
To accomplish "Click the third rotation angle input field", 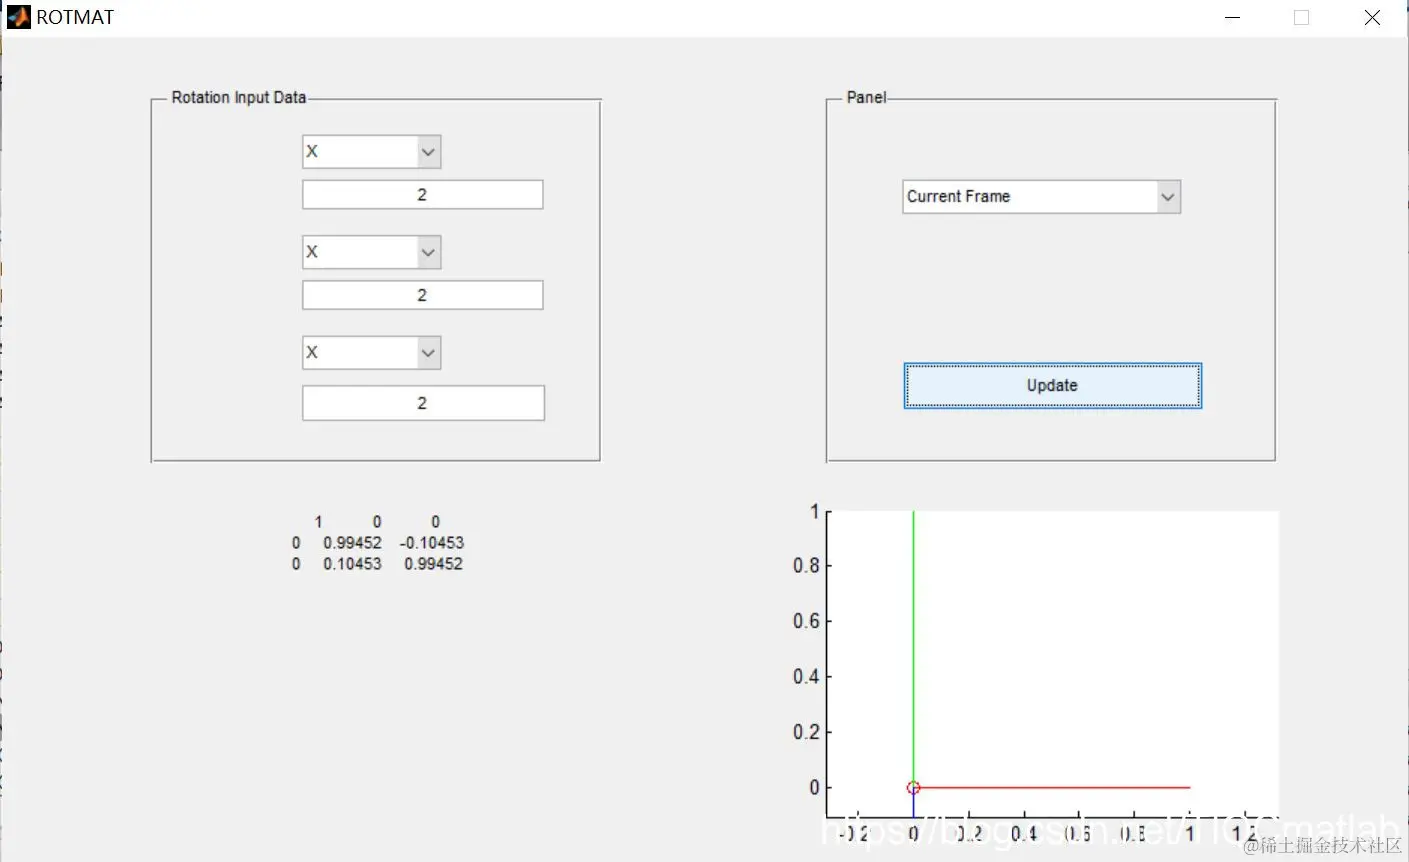I will pyautogui.click(x=423, y=403).
